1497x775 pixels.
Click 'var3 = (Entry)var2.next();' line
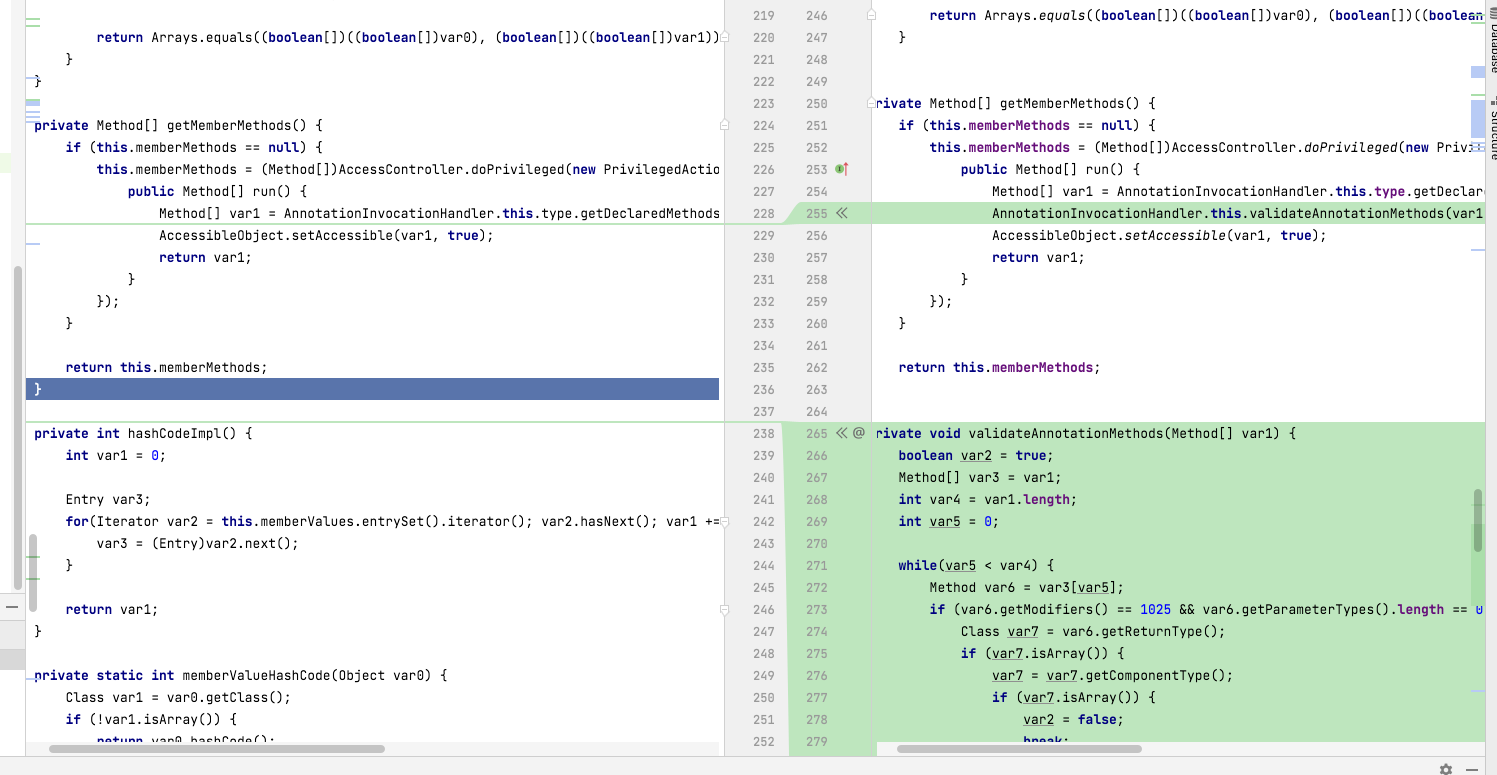pos(198,543)
